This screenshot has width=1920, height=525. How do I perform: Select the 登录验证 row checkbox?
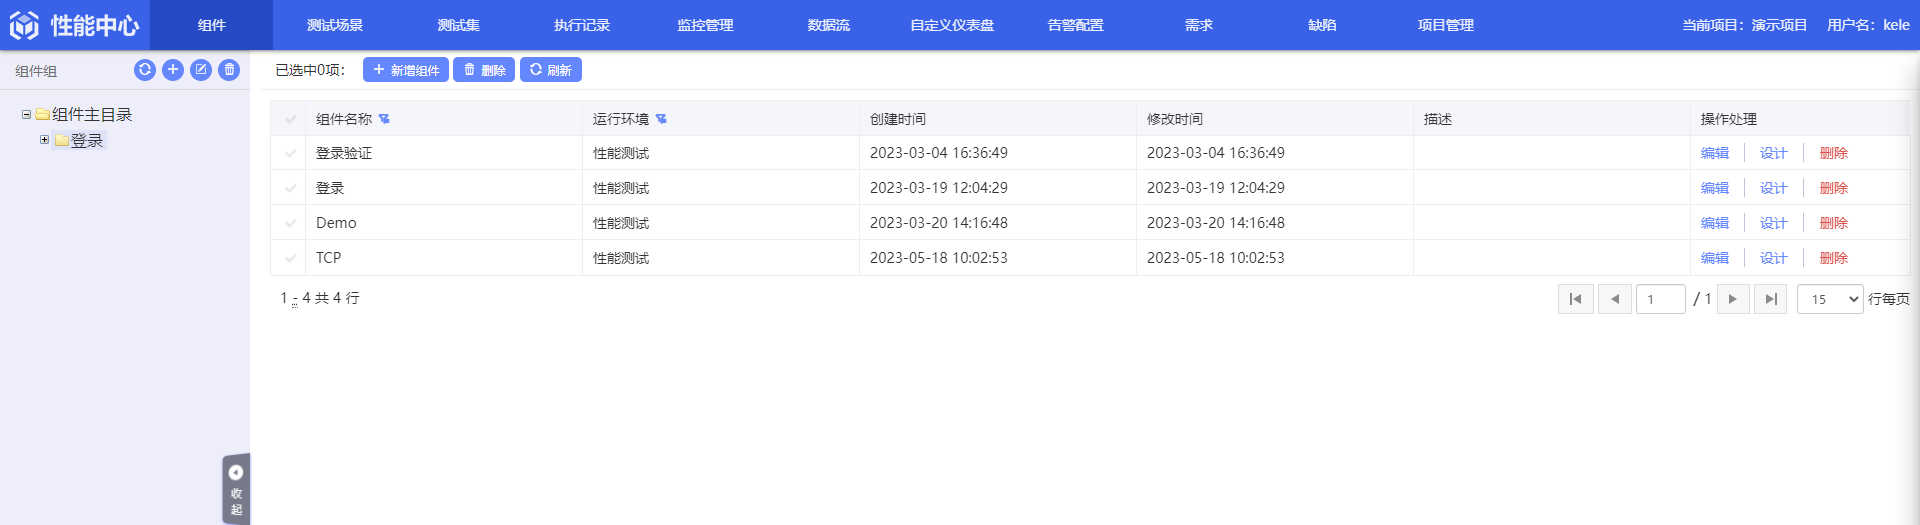(x=290, y=153)
